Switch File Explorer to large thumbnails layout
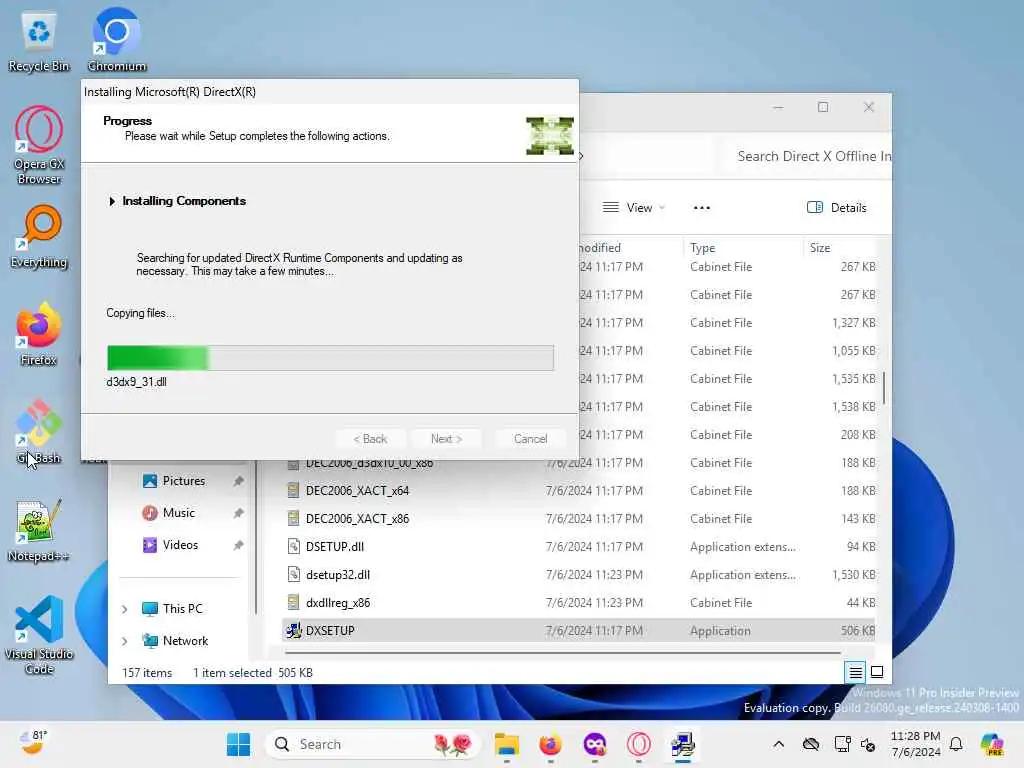1024x768 pixels. 877,672
